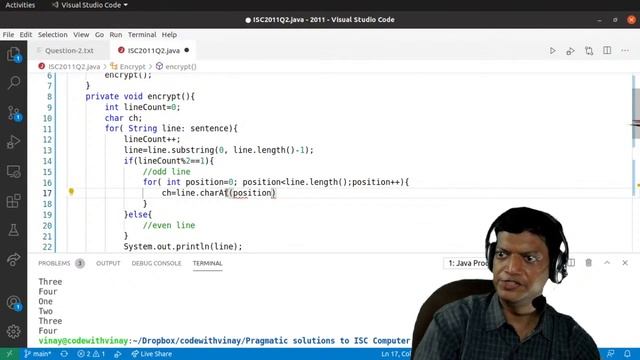Open Visual Studio Code app menu in top bar

tap(90, 5)
